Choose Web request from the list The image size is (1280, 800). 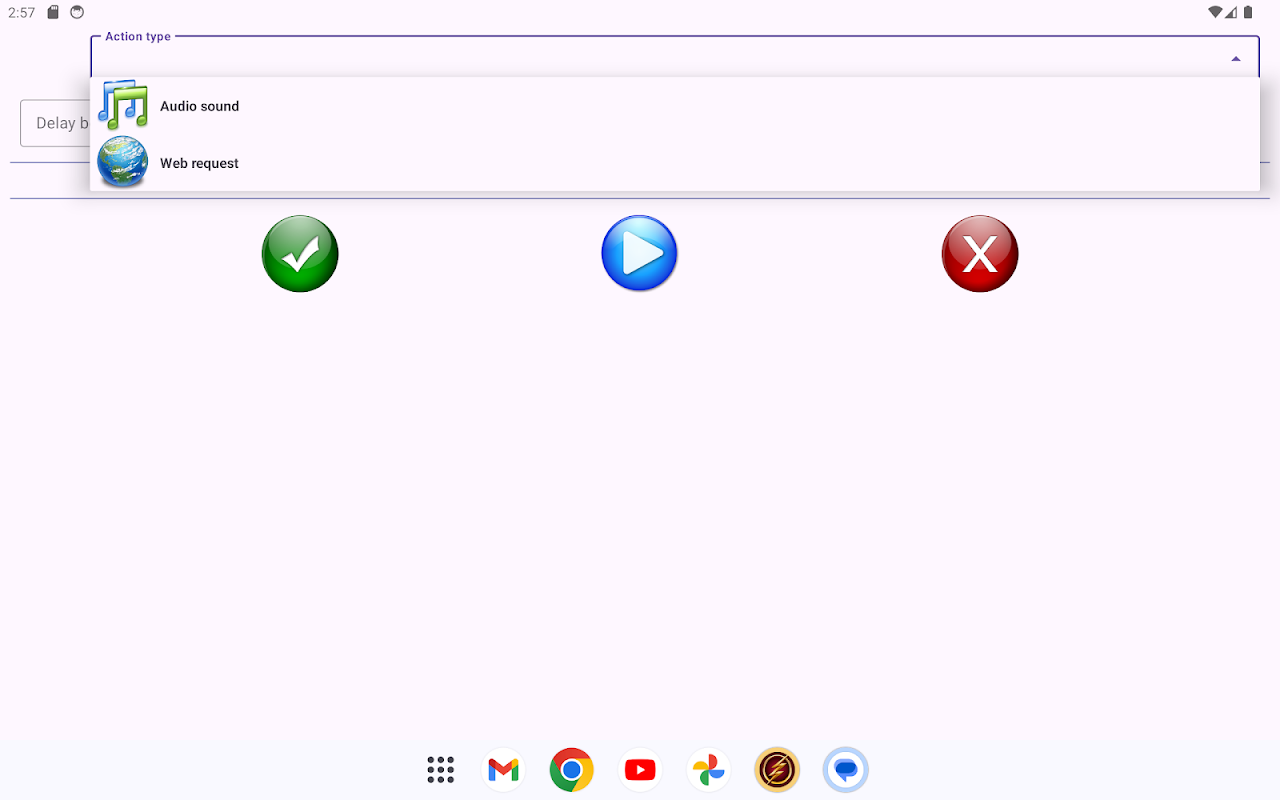[x=675, y=163]
